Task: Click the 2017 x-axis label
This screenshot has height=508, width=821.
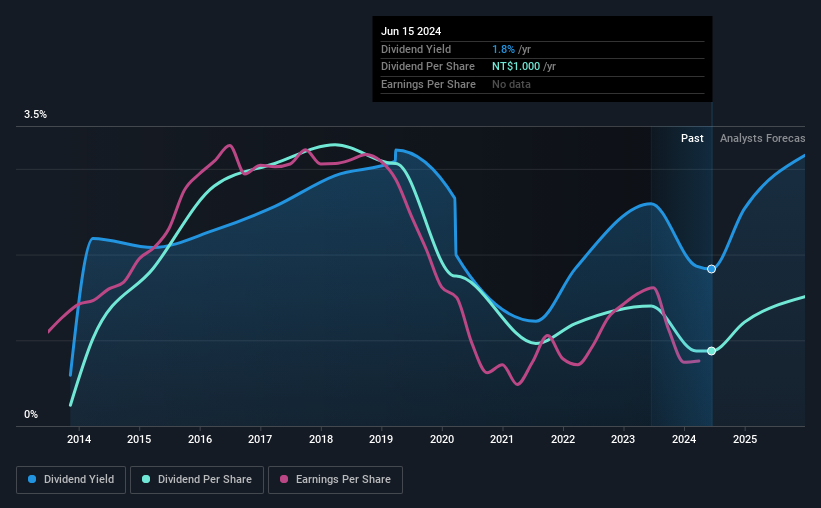Action: (x=260, y=439)
